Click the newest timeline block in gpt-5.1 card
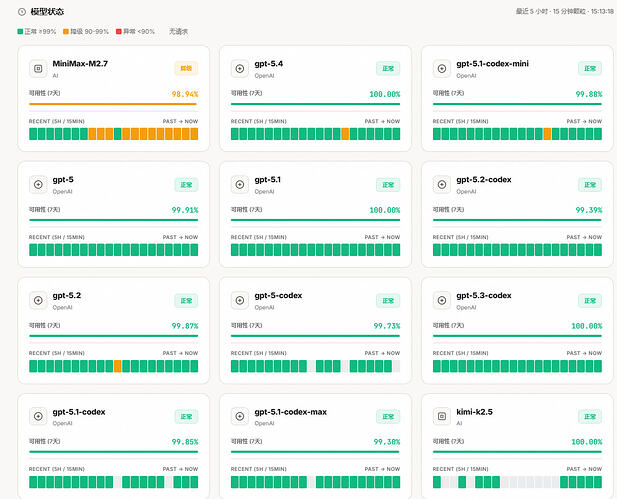The image size is (617, 499). tap(396, 250)
